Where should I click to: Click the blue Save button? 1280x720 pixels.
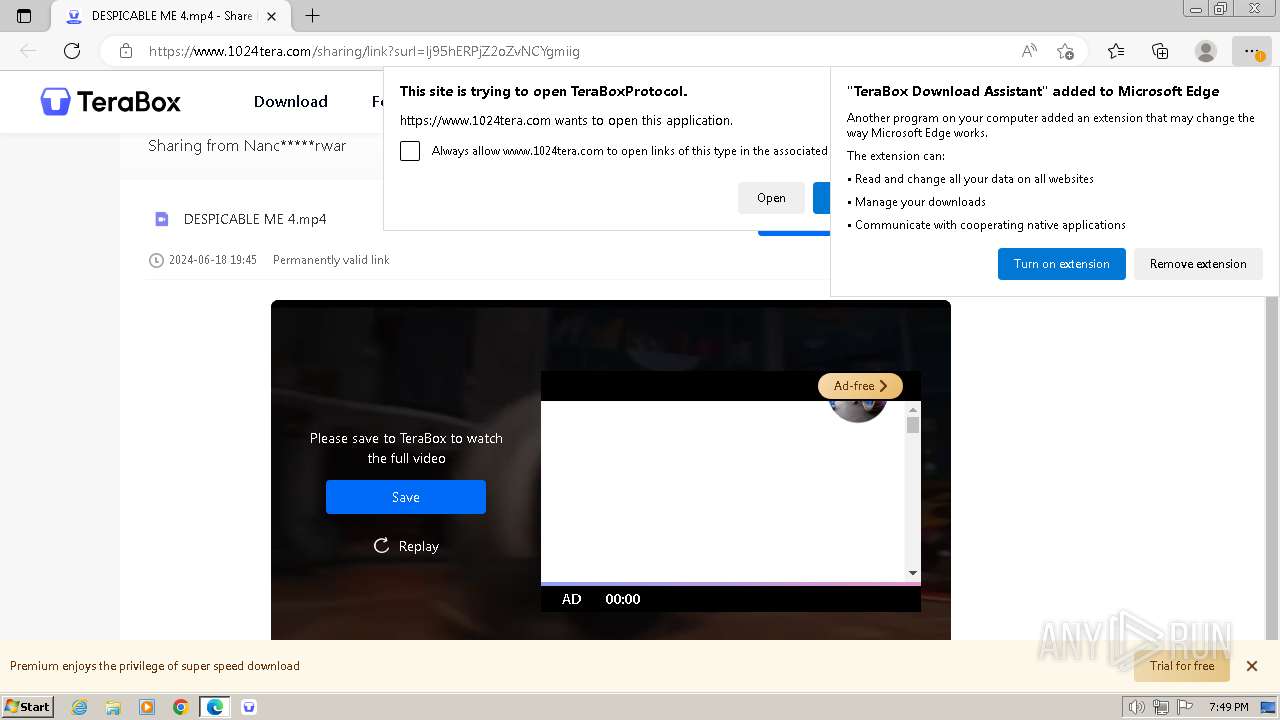pos(405,497)
